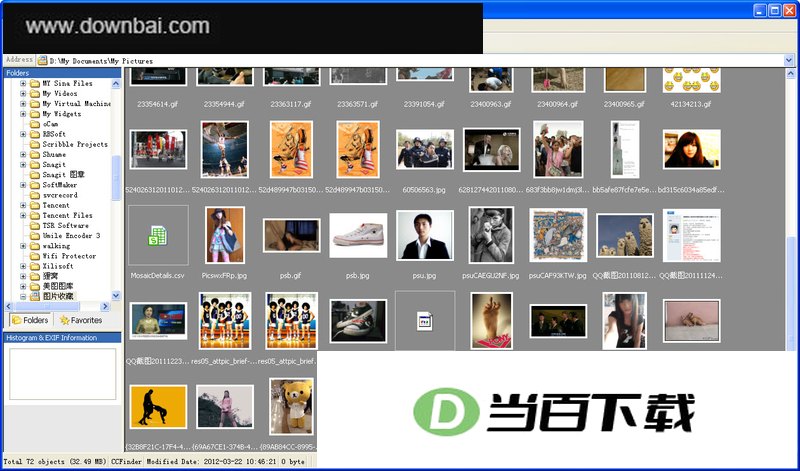This screenshot has height=471, width=800.
Task: Select the QQ截图20111223 news anchor thumbnail
Action: pyautogui.click(x=158, y=321)
